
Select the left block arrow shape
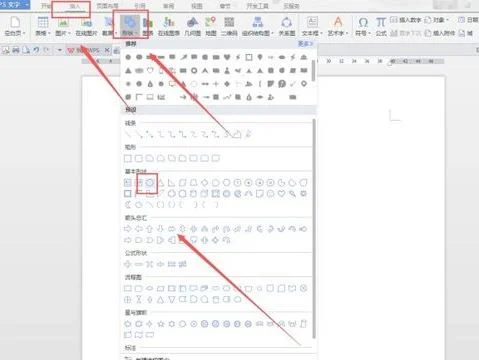[x=139, y=229]
